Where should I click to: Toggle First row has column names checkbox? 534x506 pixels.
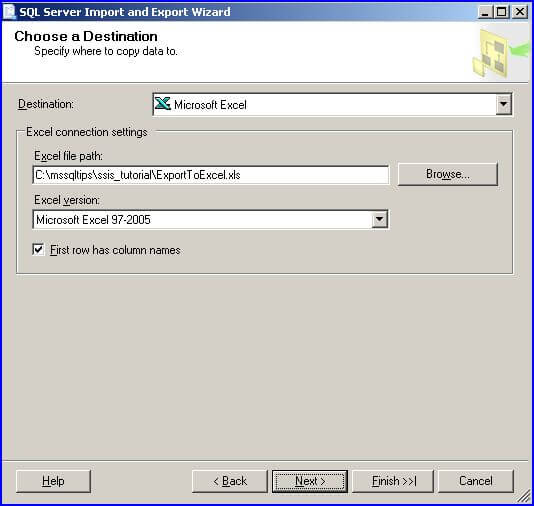click(38, 250)
